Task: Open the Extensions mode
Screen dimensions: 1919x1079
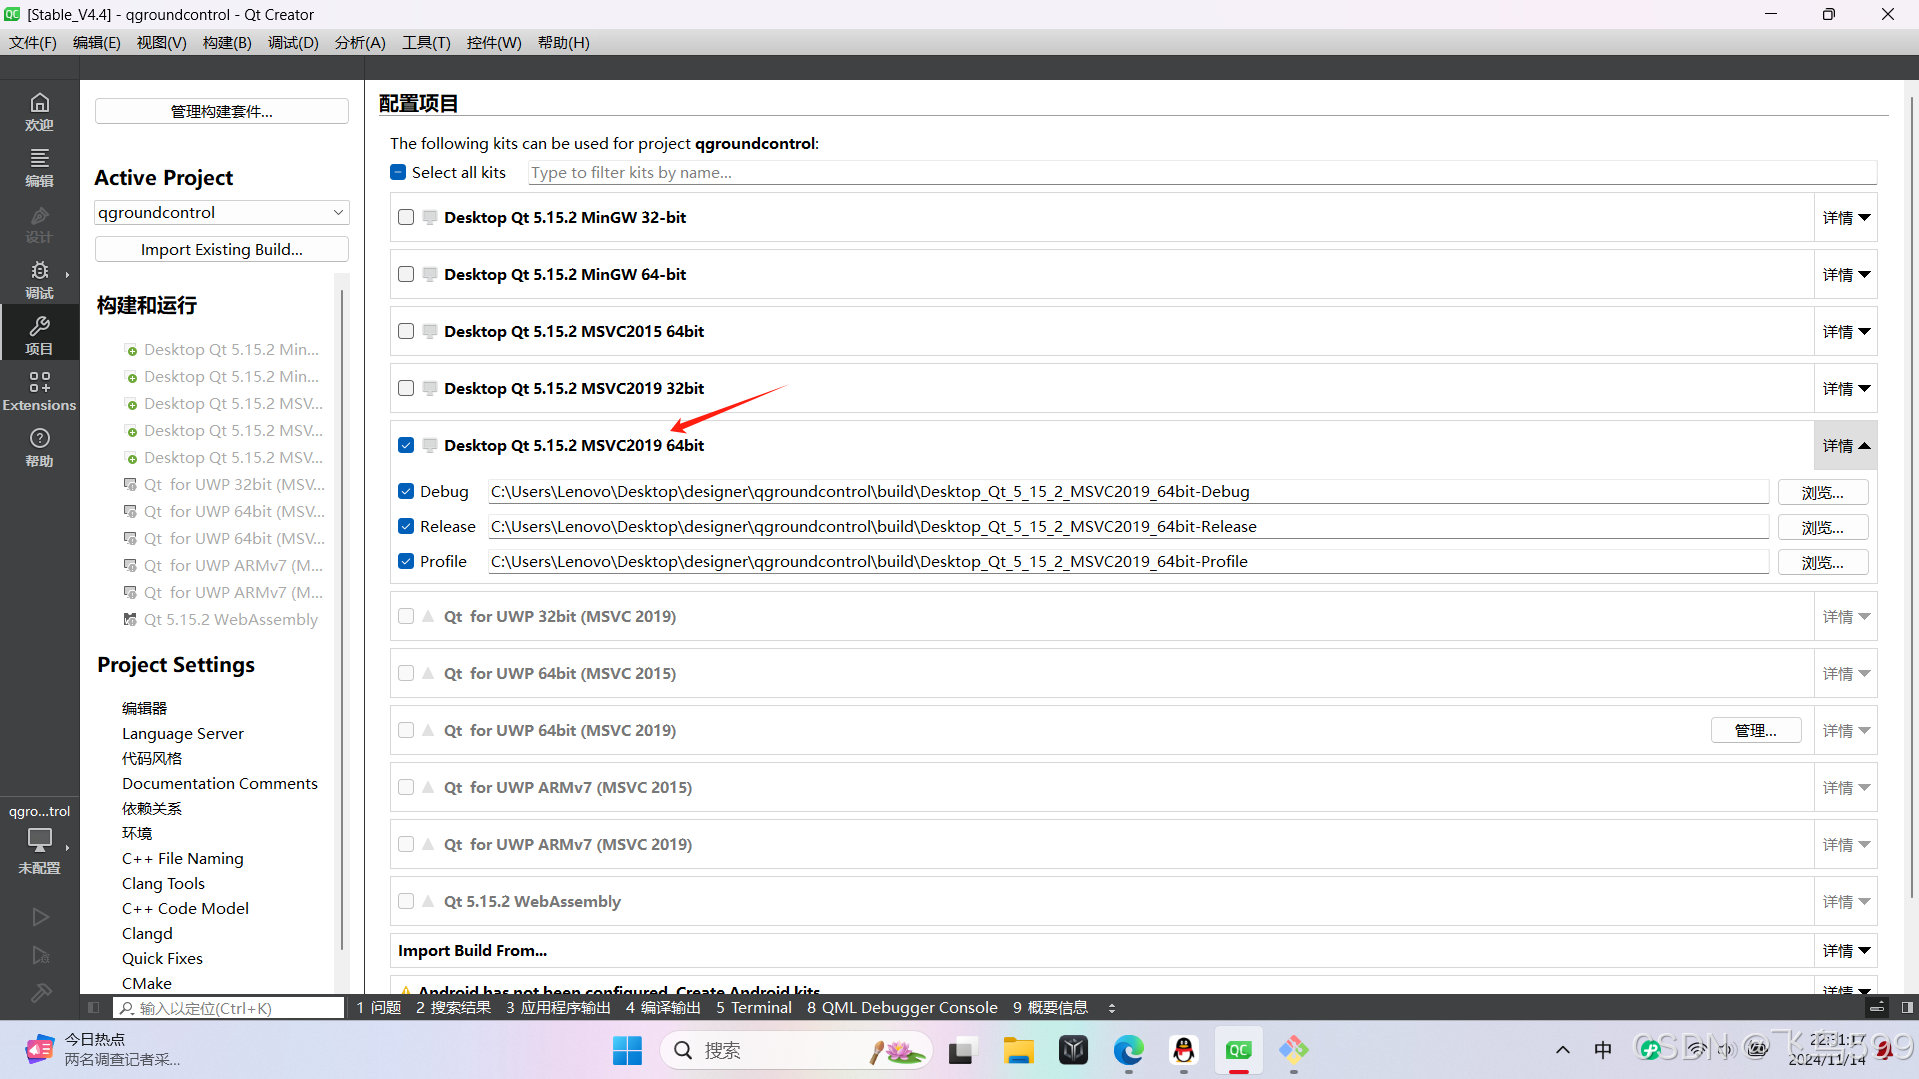Action: (39, 391)
